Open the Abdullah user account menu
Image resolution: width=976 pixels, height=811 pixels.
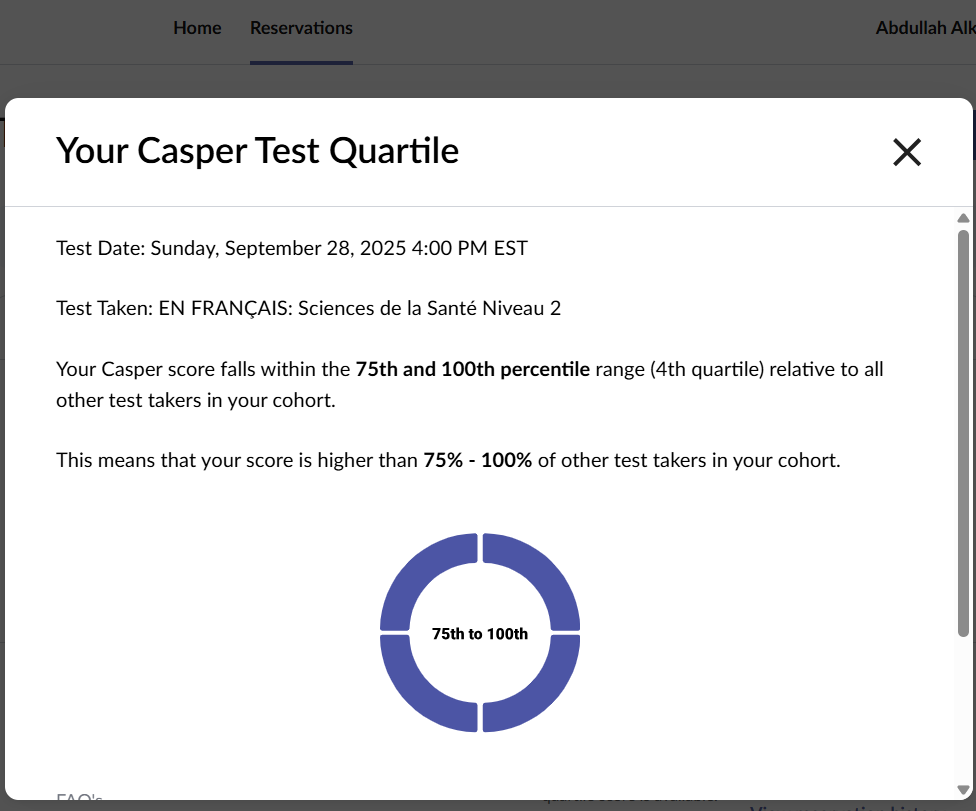click(924, 28)
